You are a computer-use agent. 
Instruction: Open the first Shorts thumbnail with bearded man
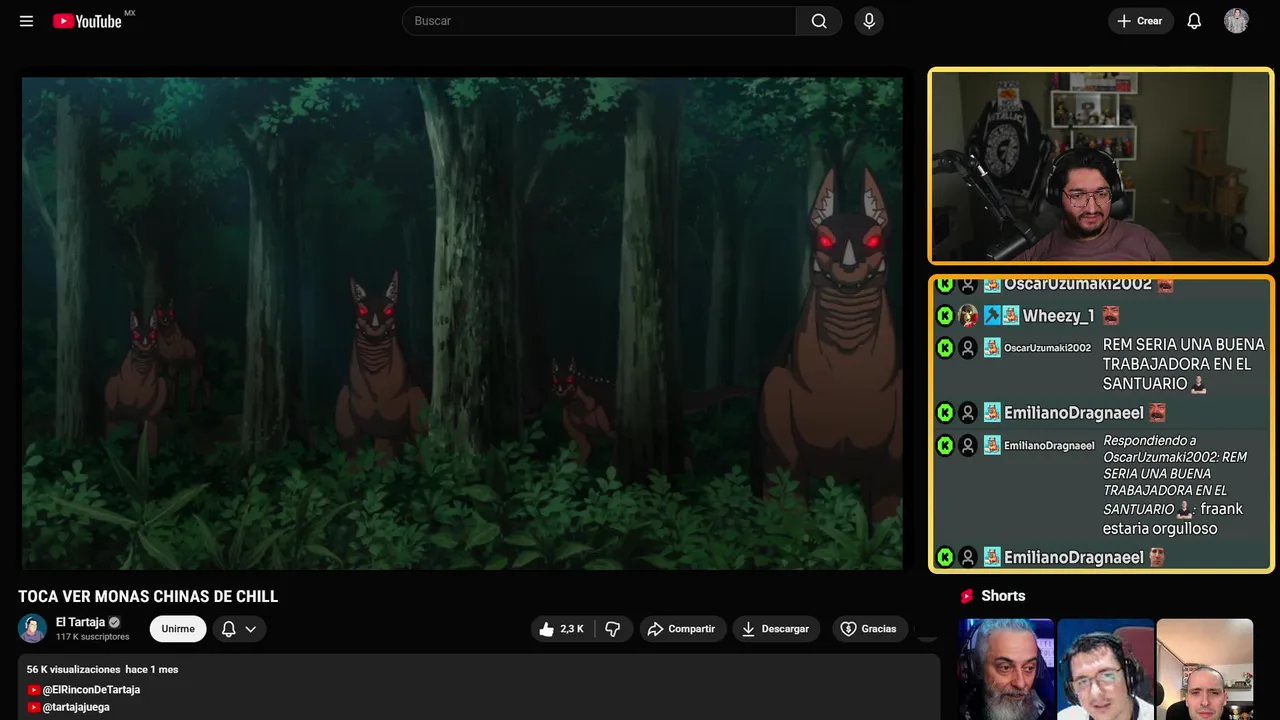point(1005,669)
